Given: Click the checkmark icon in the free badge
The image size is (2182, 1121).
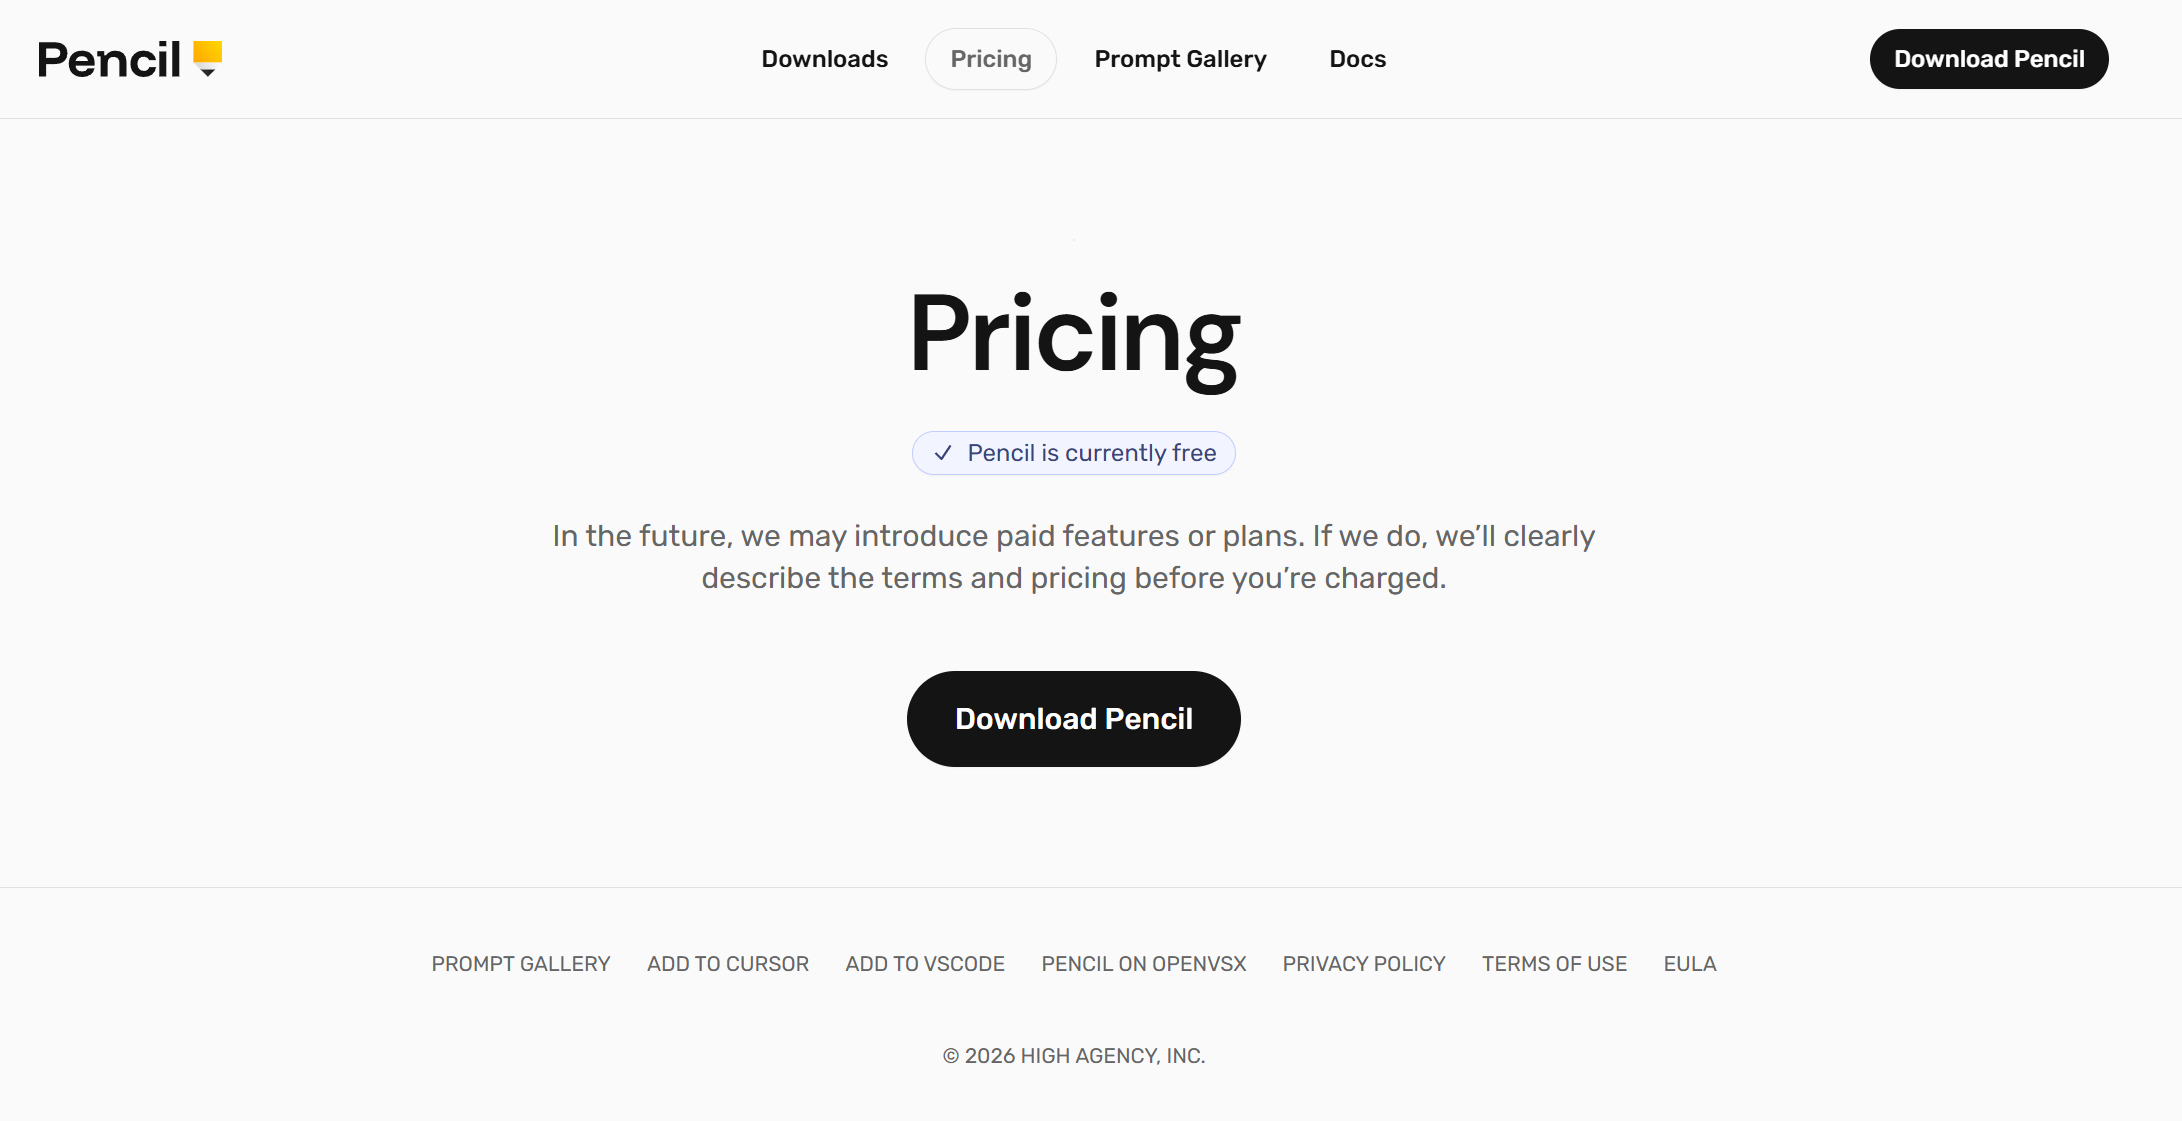Looking at the screenshot, I should (x=942, y=453).
